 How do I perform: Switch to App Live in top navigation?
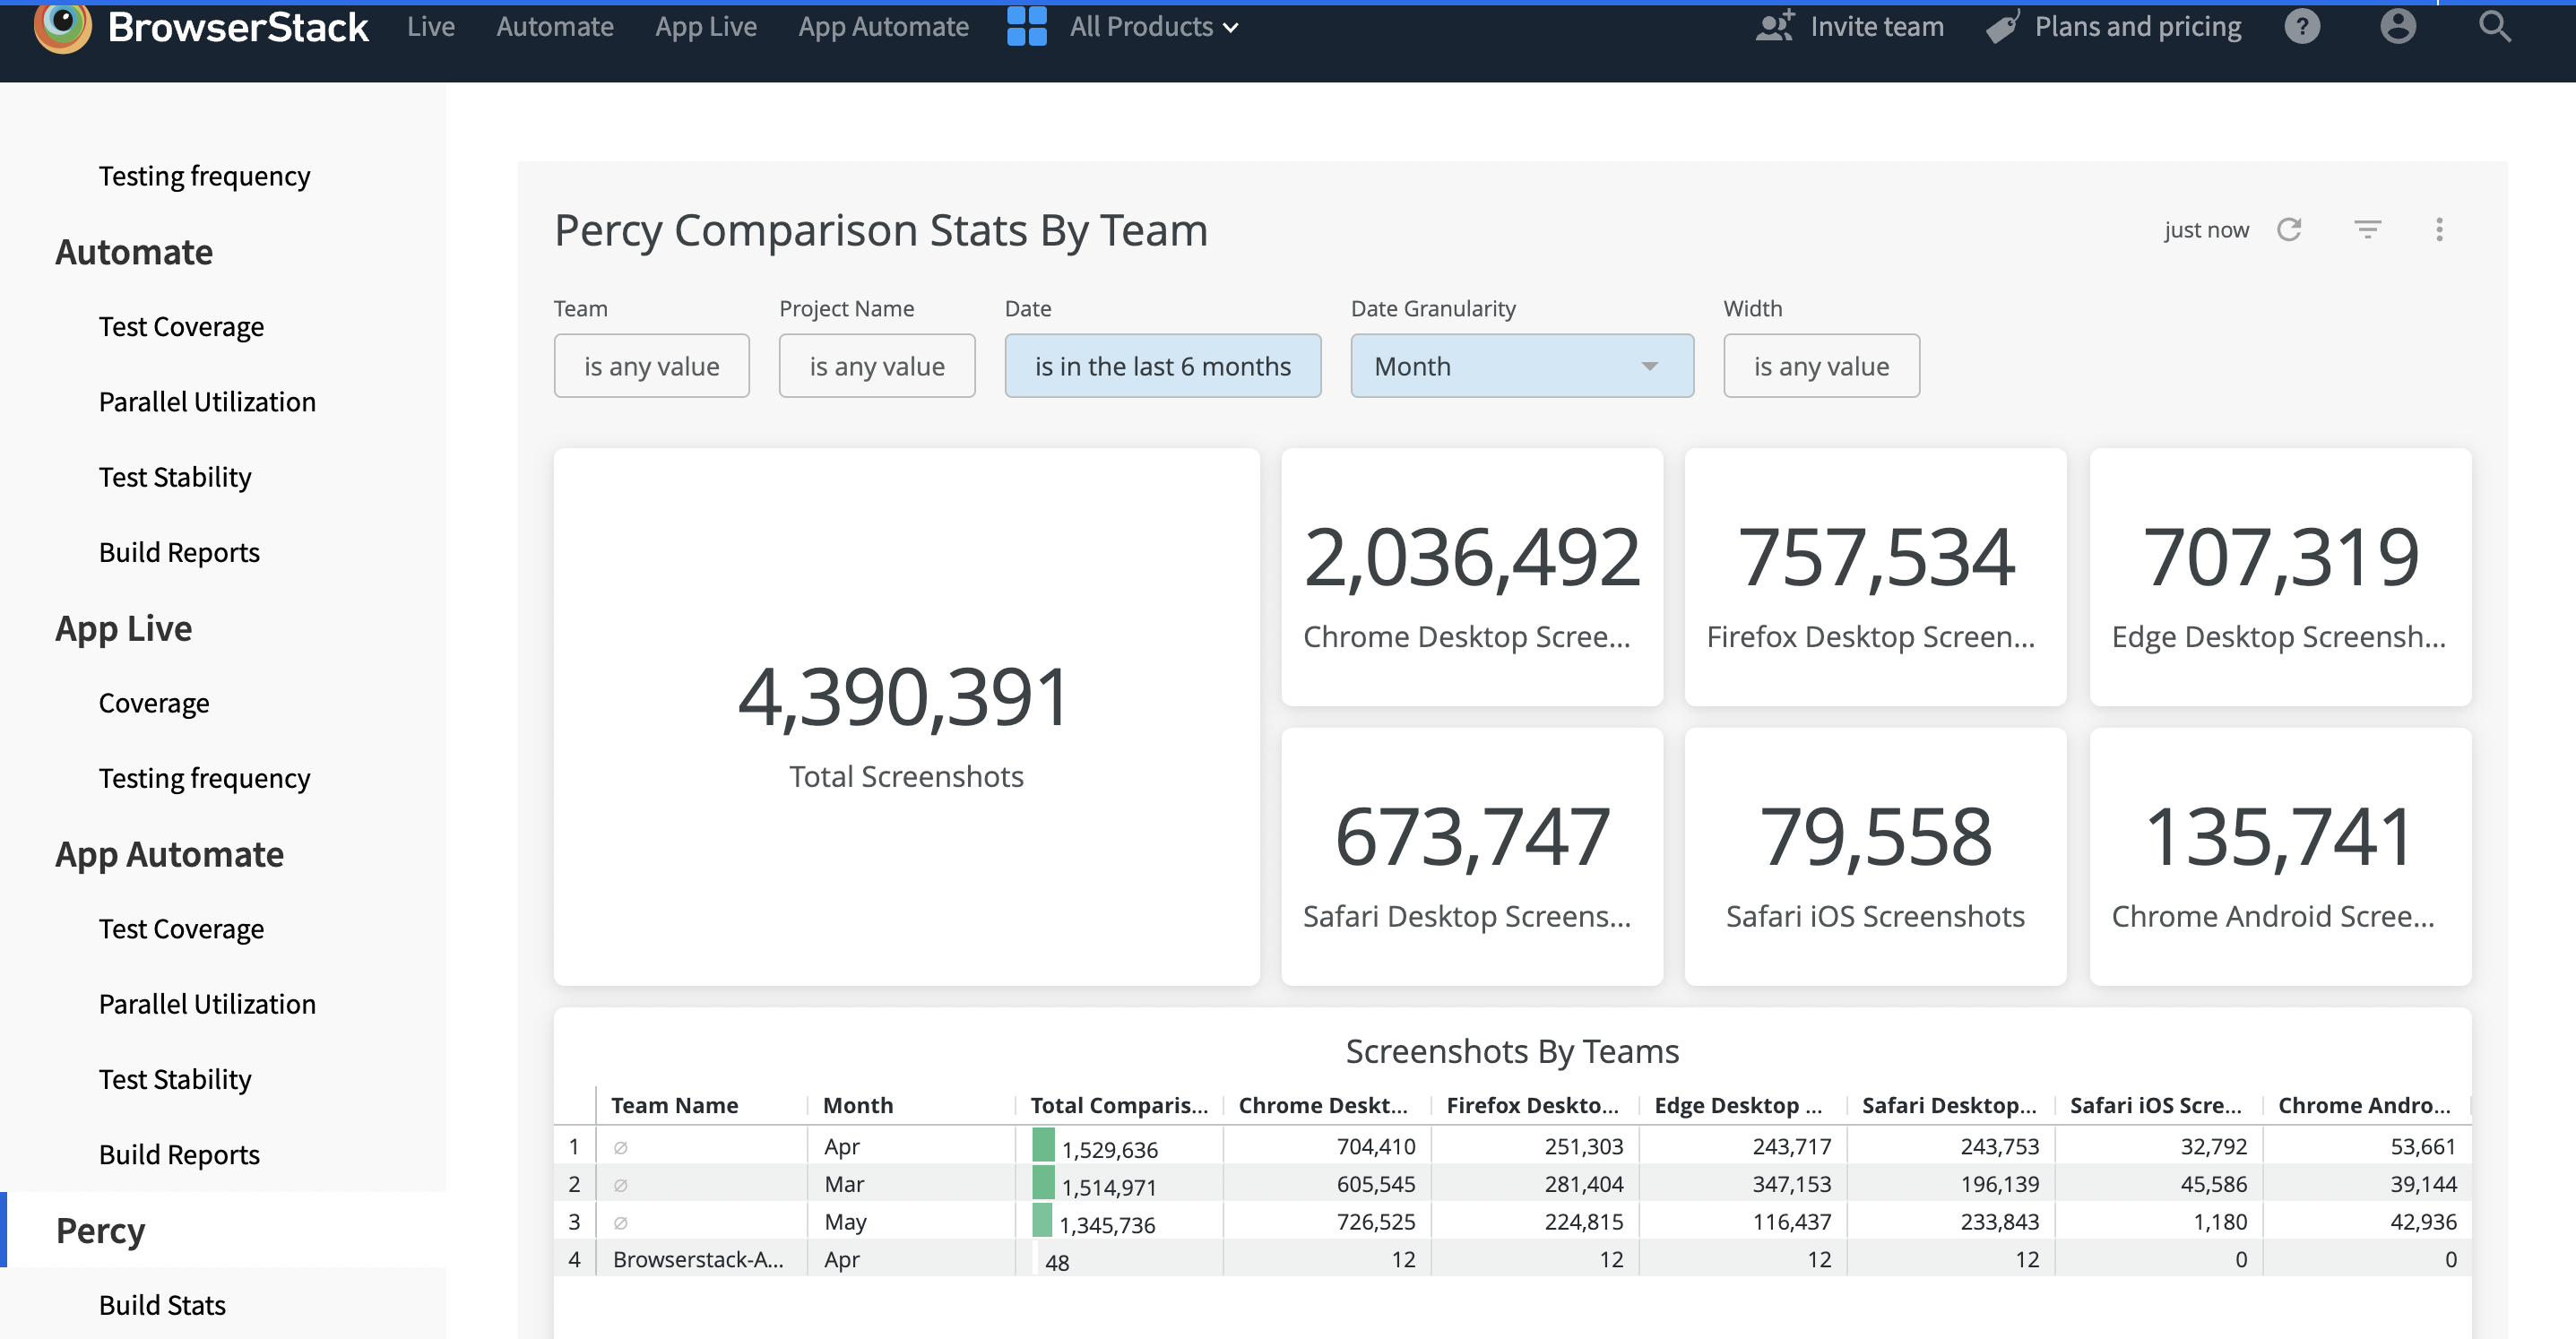(x=705, y=26)
